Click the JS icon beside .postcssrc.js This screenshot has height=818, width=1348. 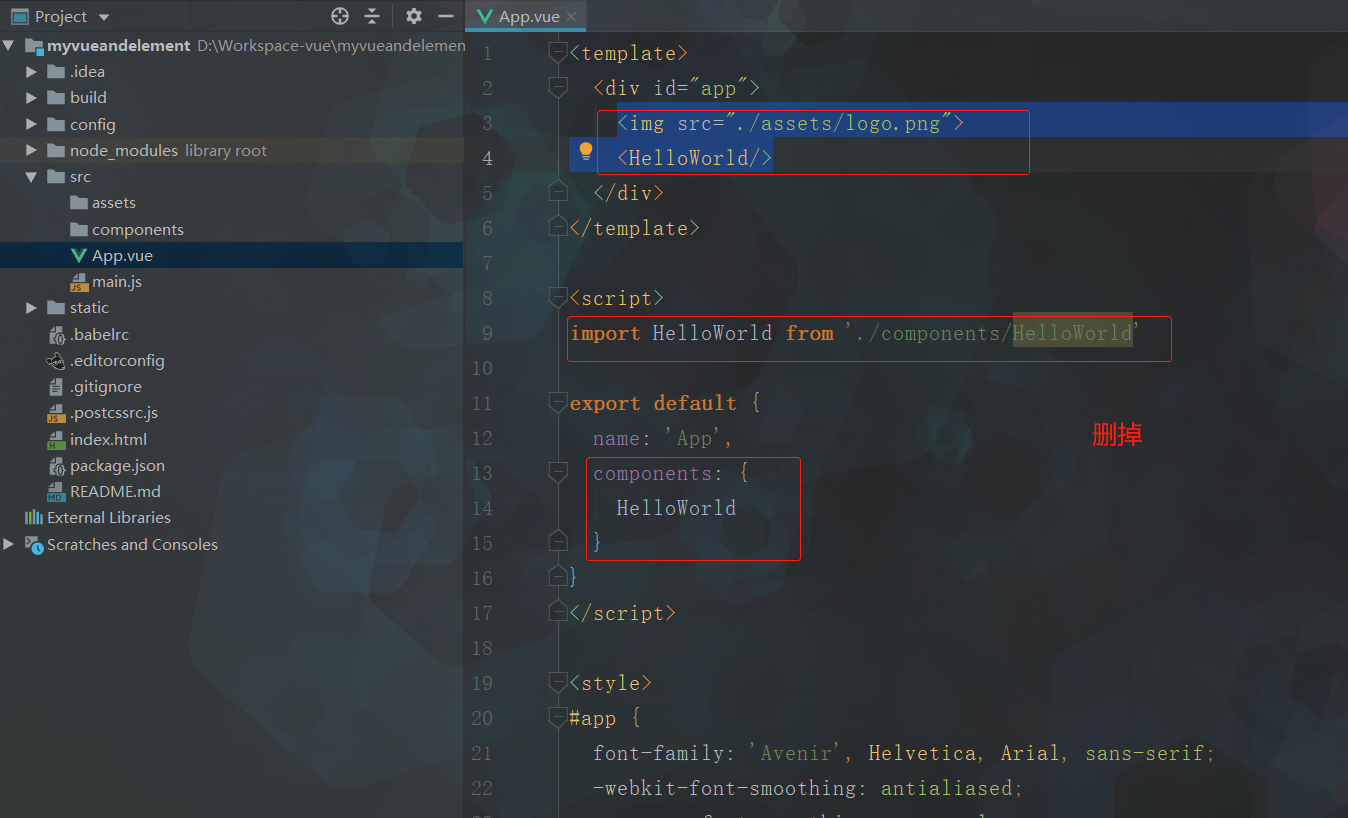(56, 413)
